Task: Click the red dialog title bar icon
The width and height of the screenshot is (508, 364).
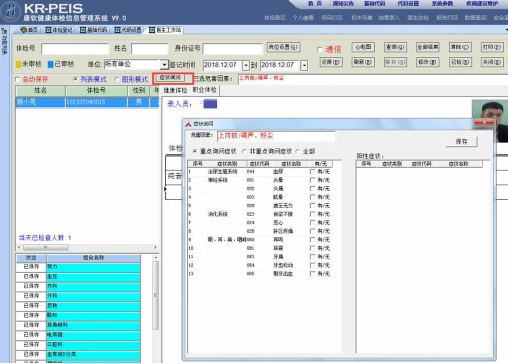Action: click(x=188, y=124)
